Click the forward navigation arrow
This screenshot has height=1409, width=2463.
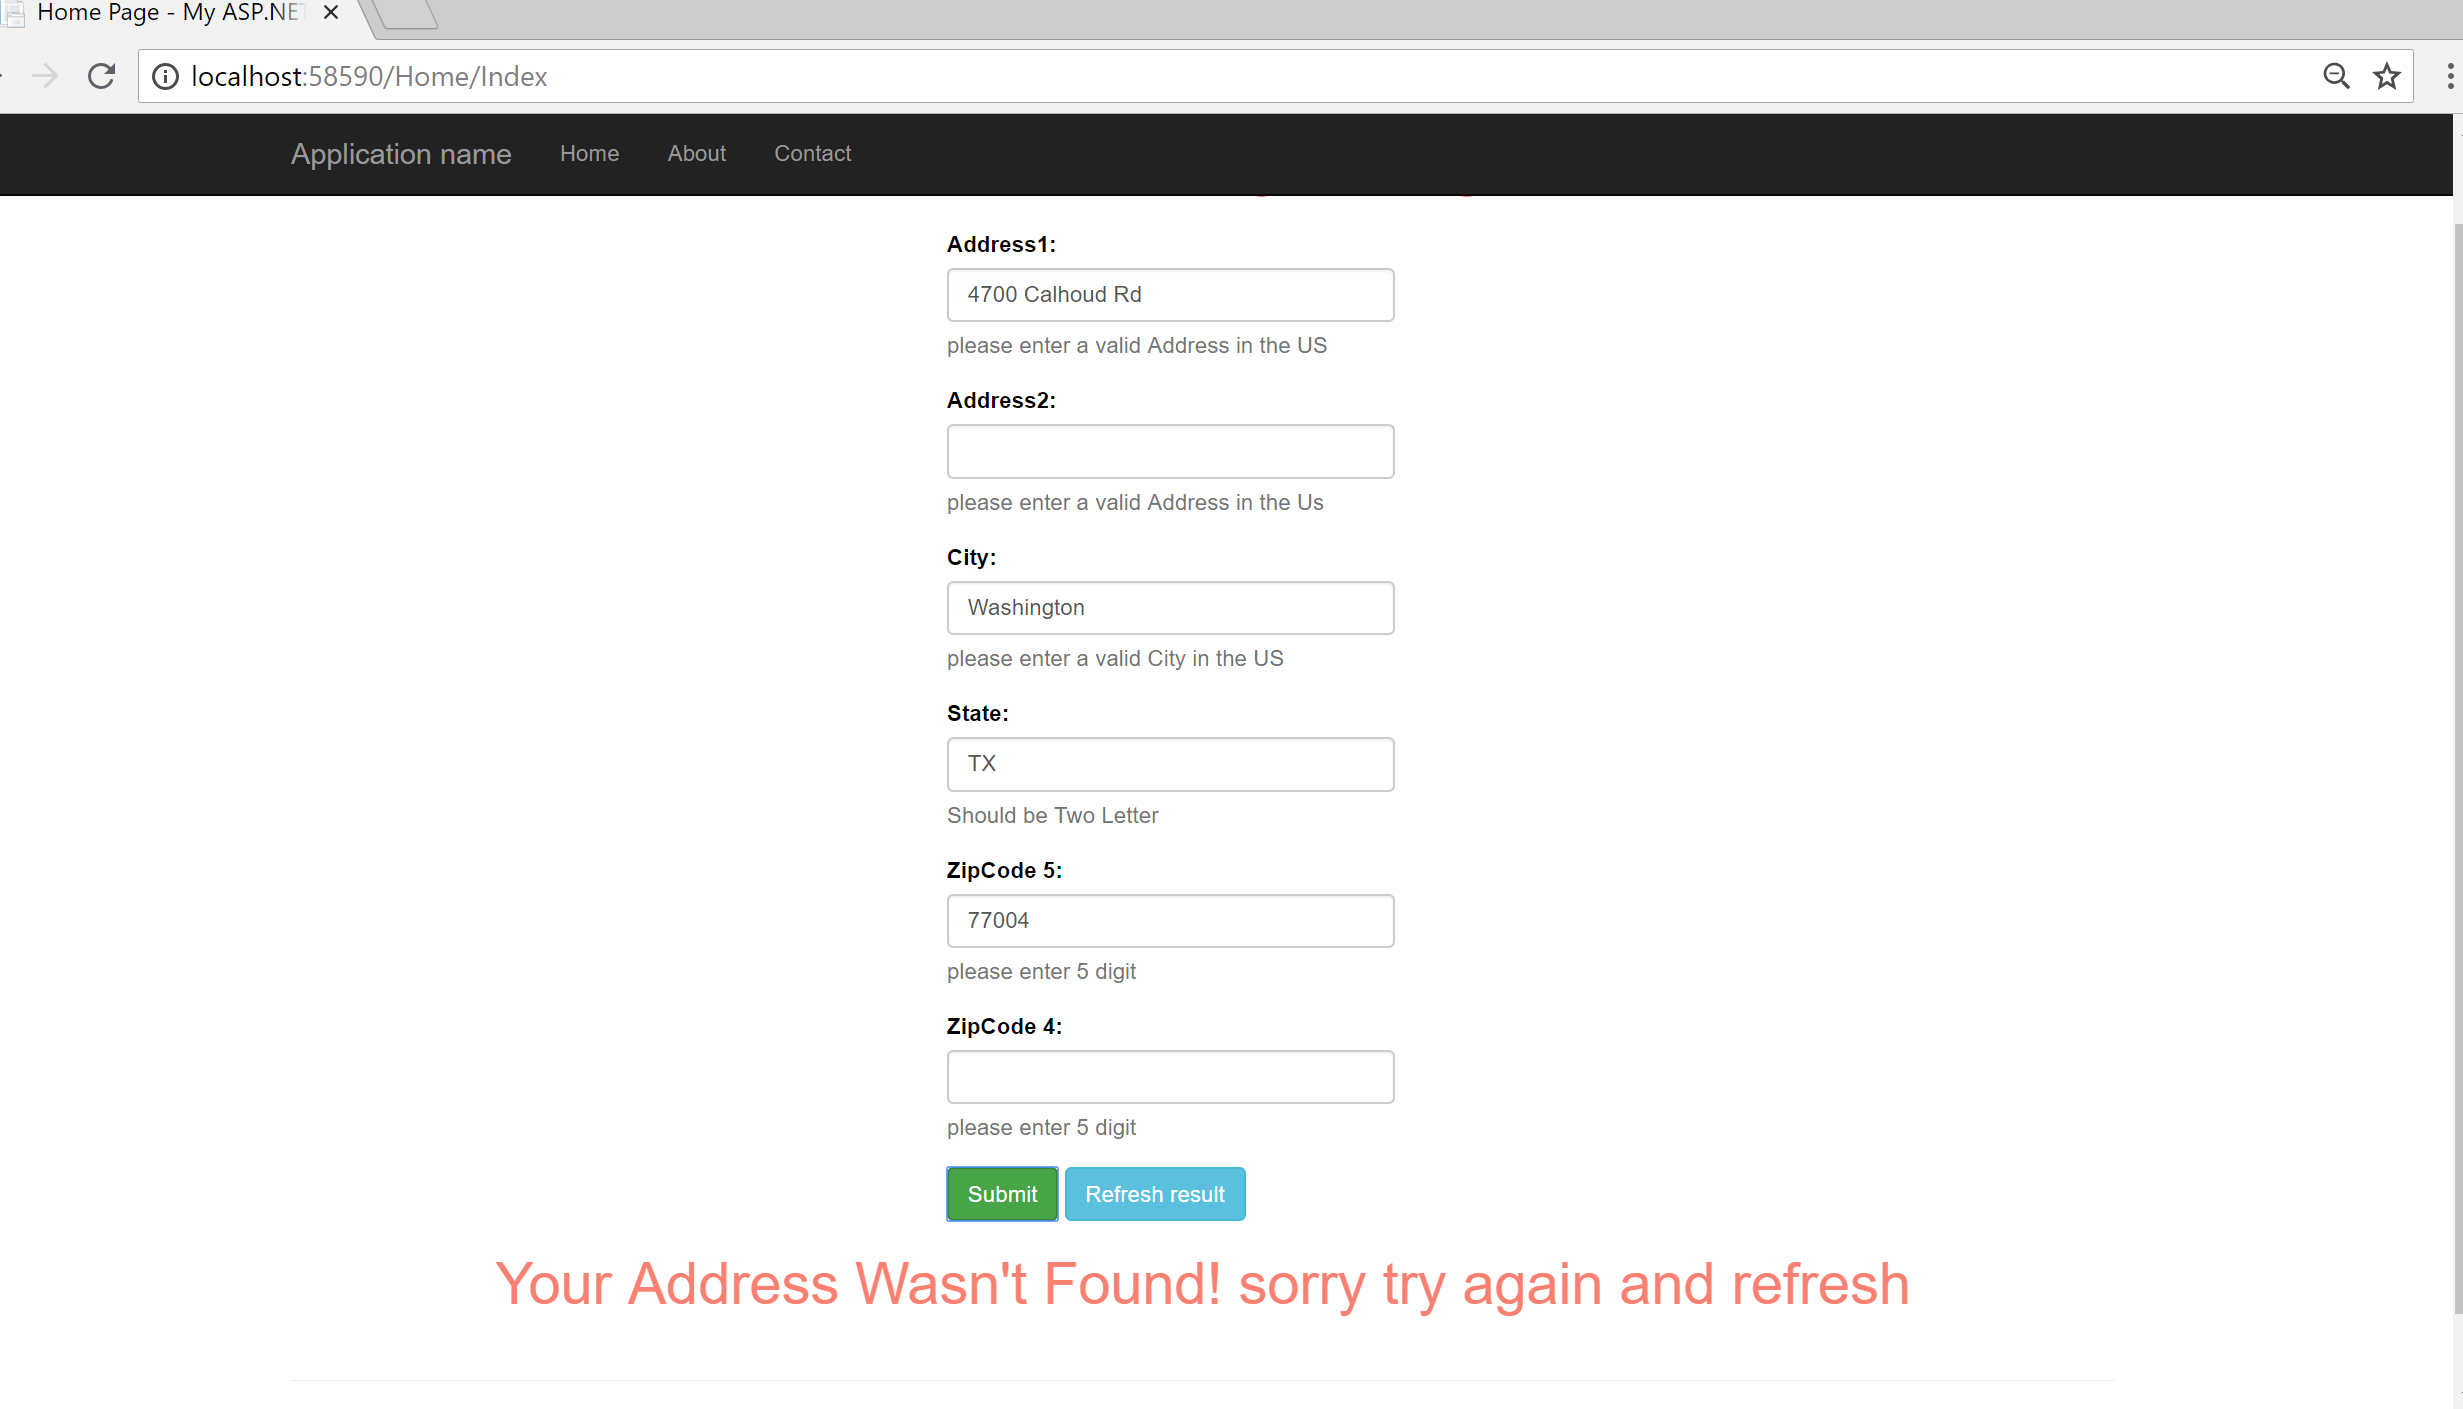coord(45,76)
